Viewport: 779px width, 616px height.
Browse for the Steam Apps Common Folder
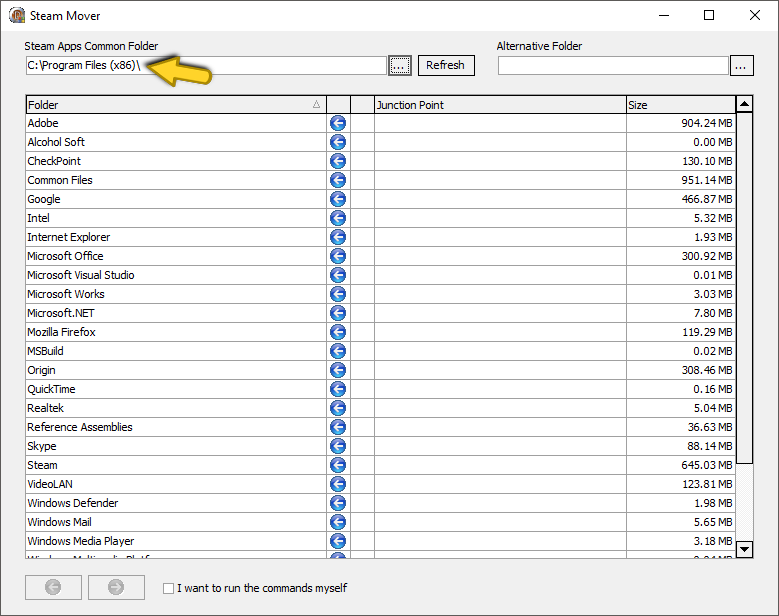coord(400,65)
